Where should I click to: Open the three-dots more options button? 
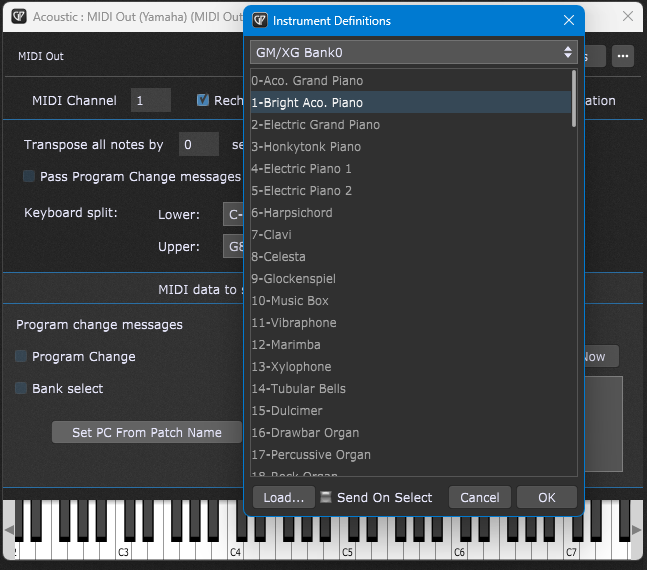point(623,56)
